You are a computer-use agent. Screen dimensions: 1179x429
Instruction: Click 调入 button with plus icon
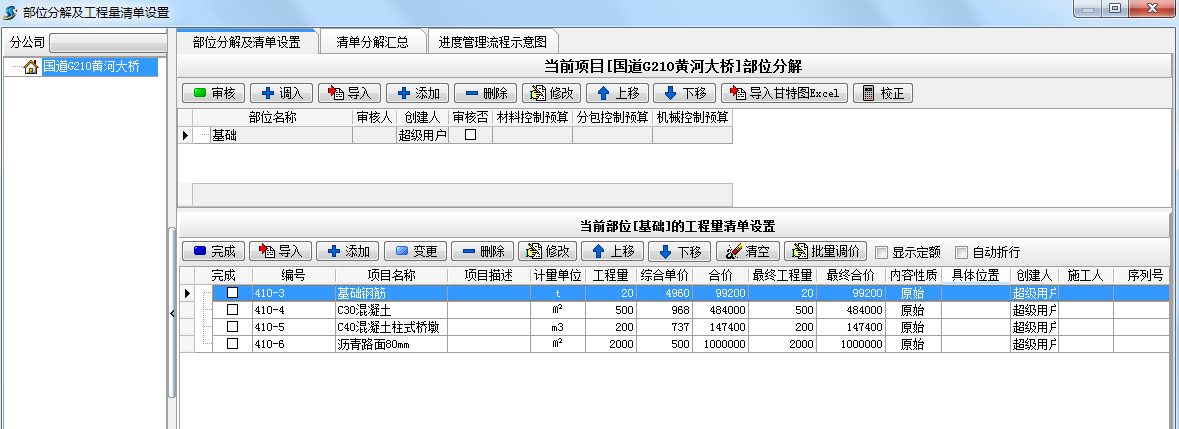[281, 93]
